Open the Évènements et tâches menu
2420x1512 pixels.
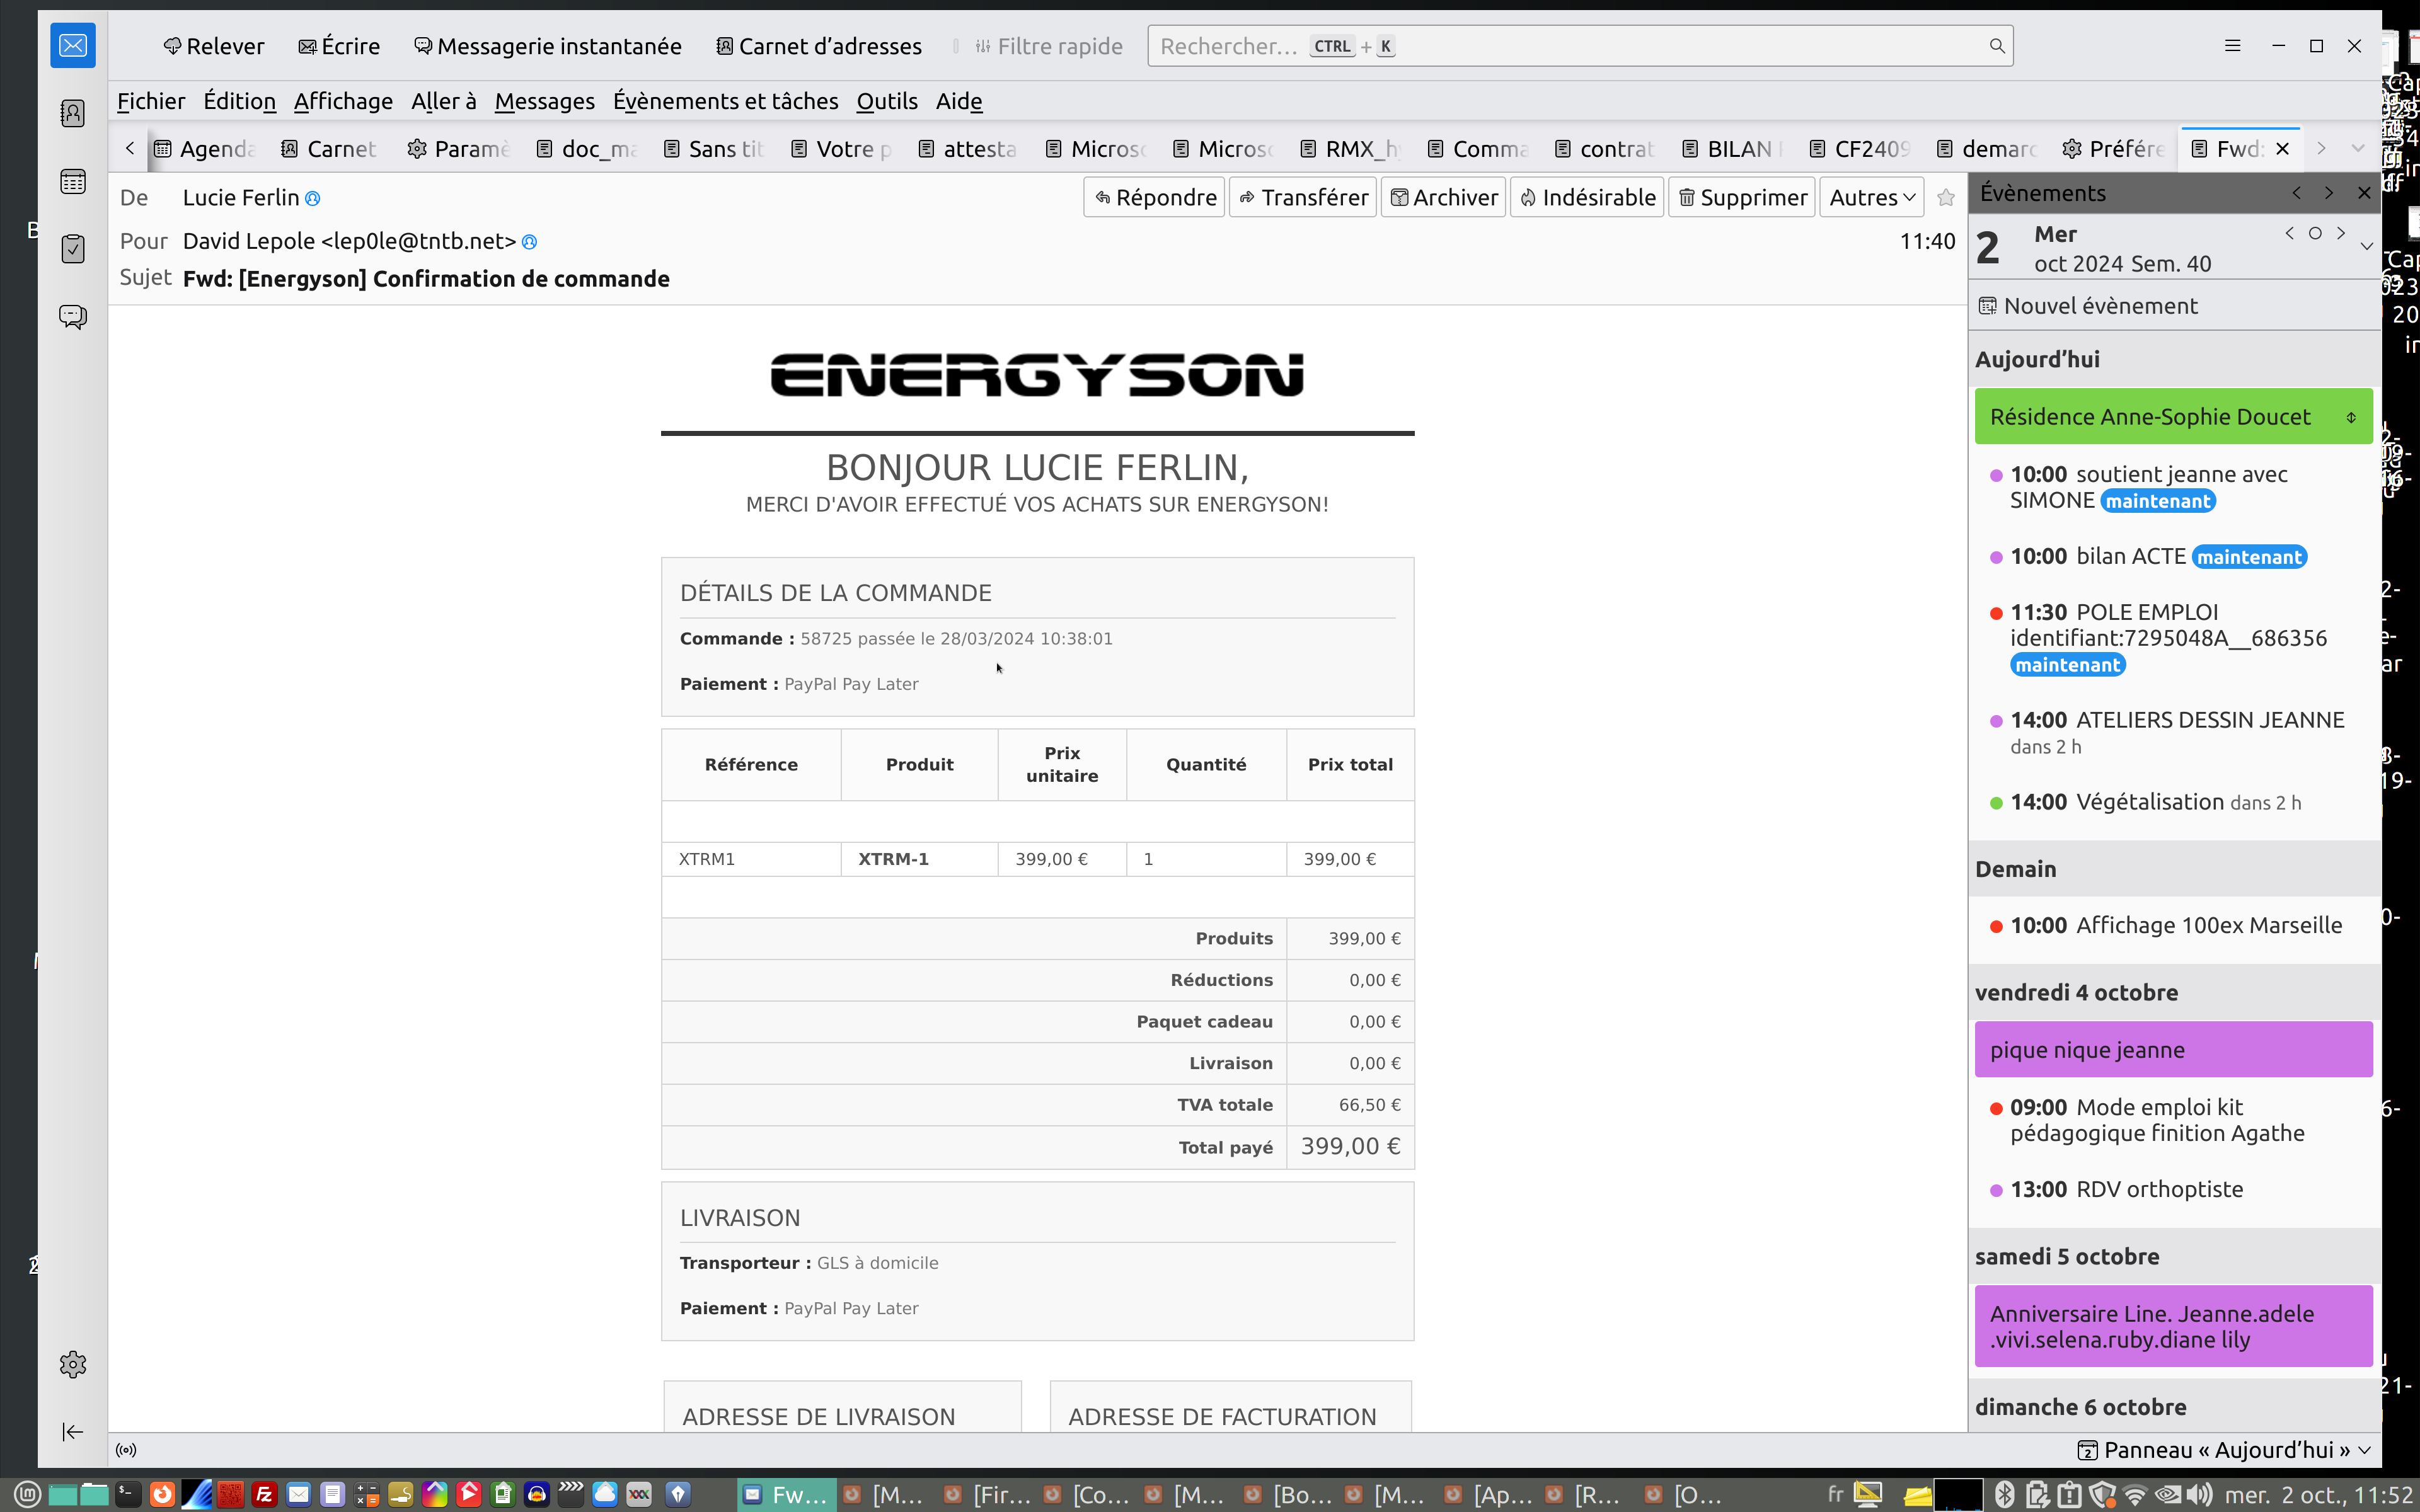[x=725, y=101]
